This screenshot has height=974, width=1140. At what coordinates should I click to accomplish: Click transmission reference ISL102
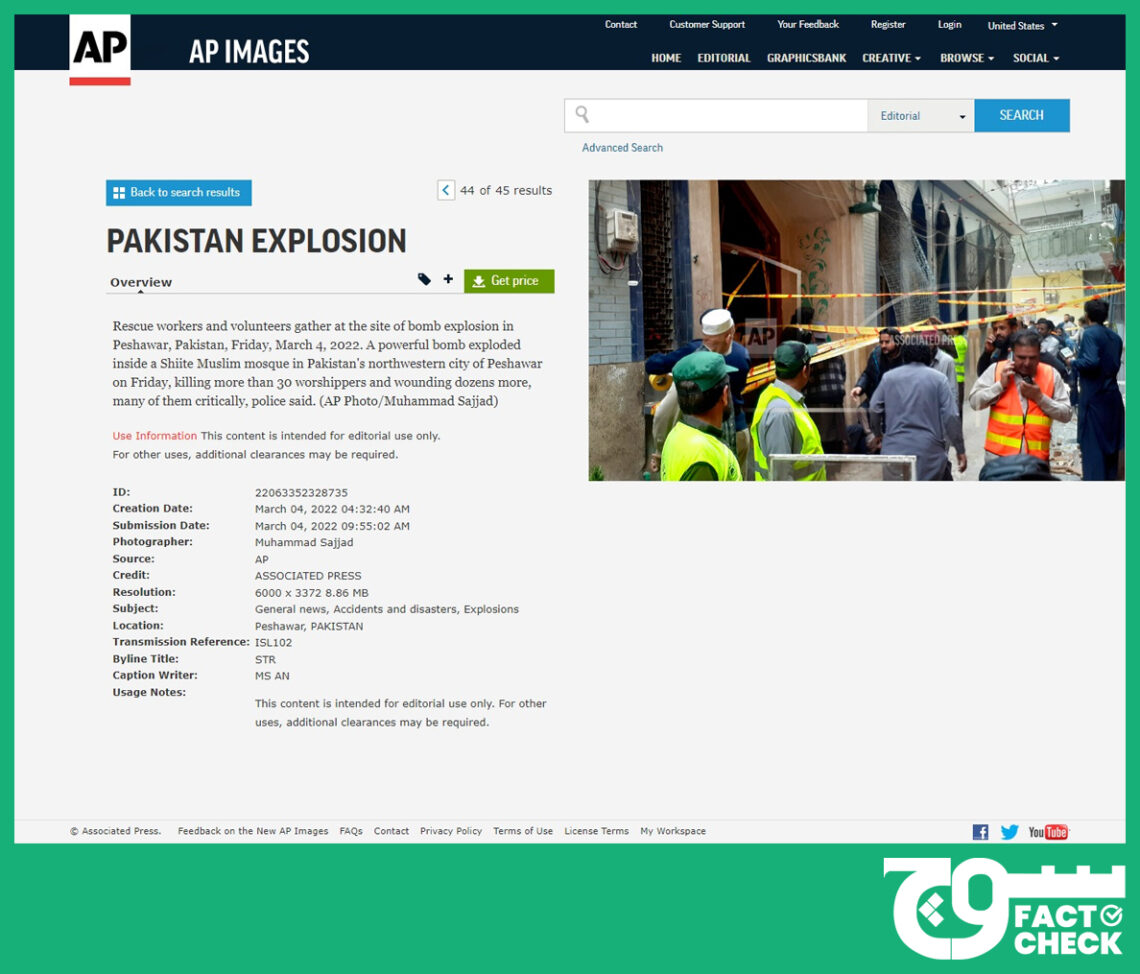pyautogui.click(x=273, y=643)
